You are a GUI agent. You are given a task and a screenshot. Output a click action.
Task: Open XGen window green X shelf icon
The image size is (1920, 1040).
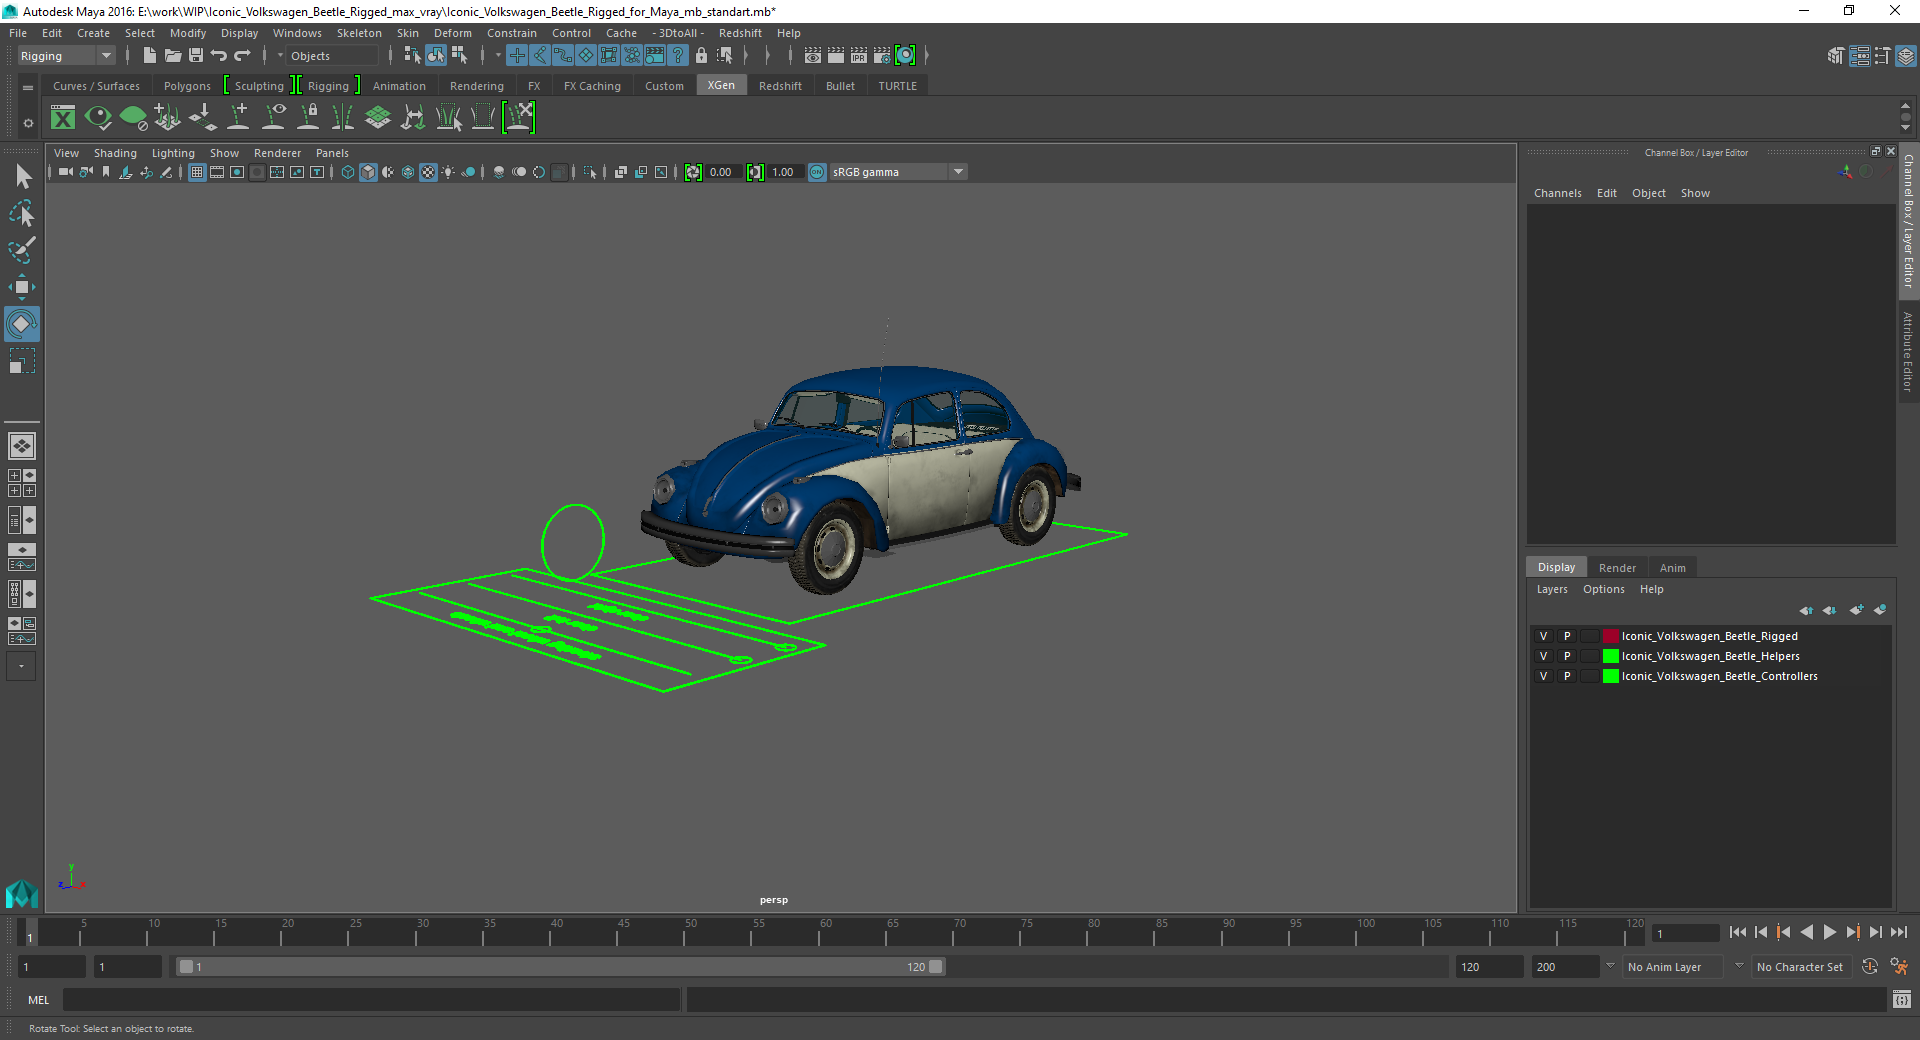tap(63, 118)
